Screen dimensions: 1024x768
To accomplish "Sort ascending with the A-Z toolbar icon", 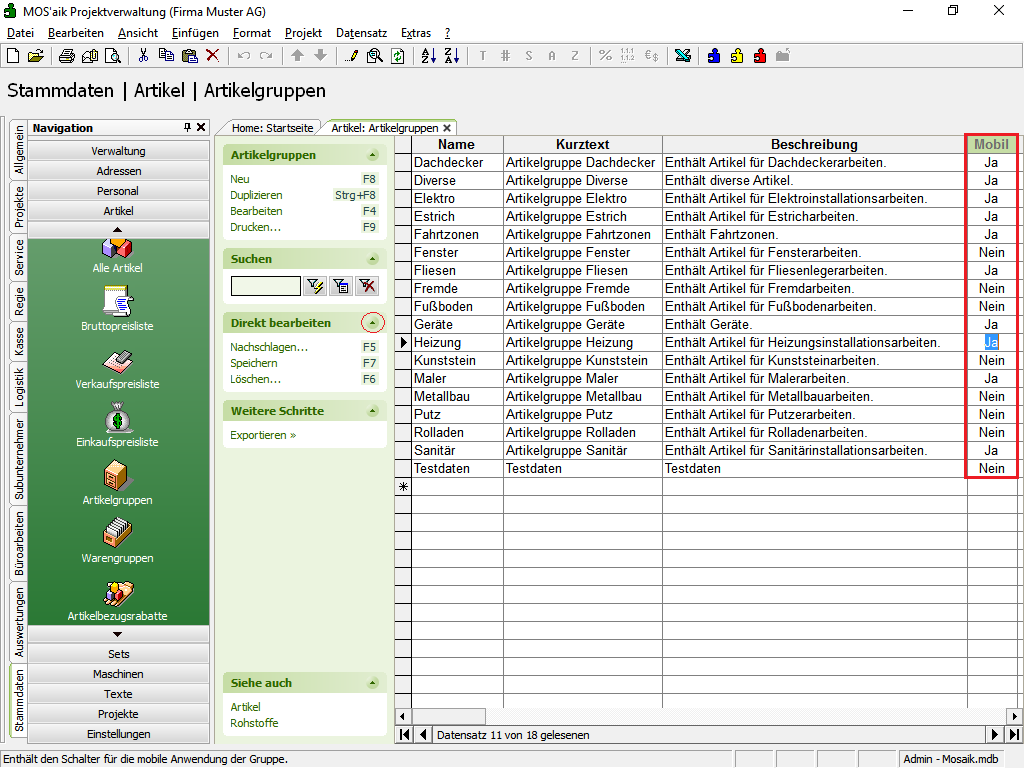I will pyautogui.click(x=428, y=56).
